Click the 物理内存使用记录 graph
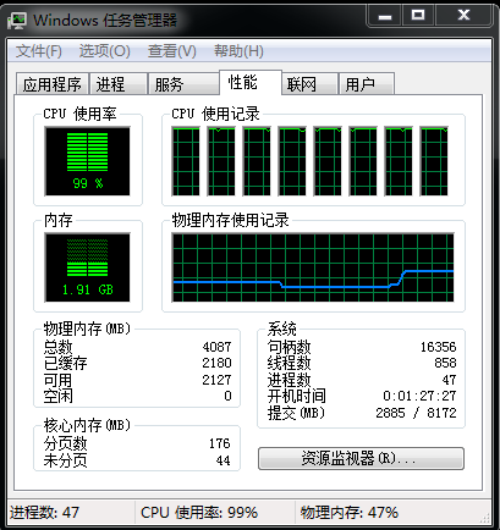 click(313, 267)
